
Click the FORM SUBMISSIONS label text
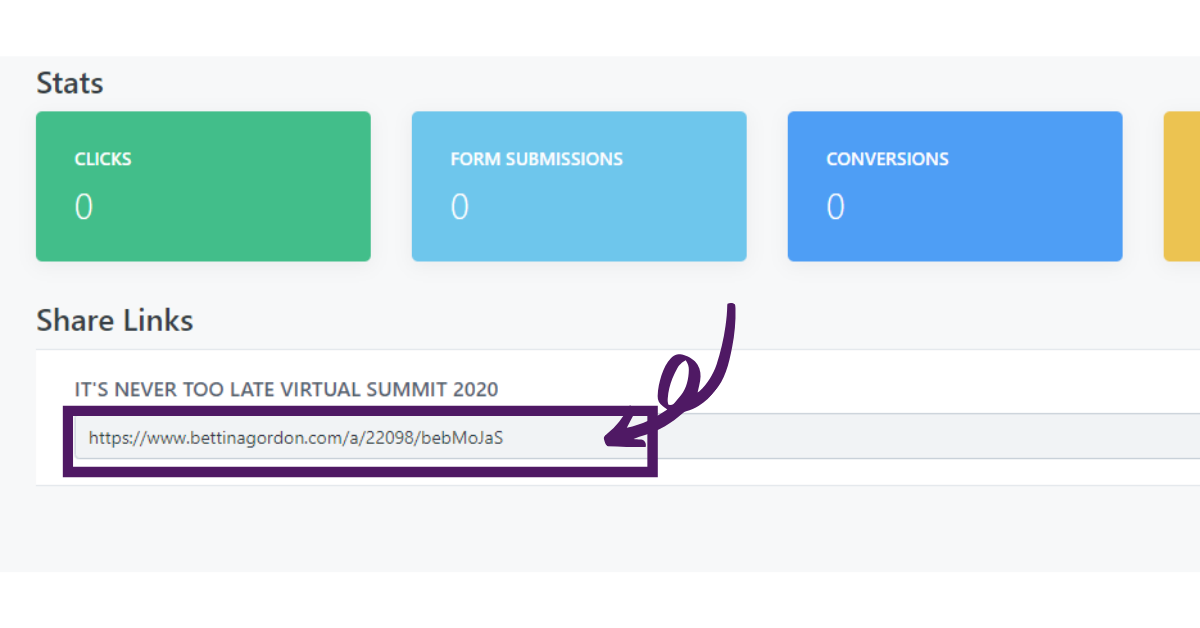[x=536, y=159]
